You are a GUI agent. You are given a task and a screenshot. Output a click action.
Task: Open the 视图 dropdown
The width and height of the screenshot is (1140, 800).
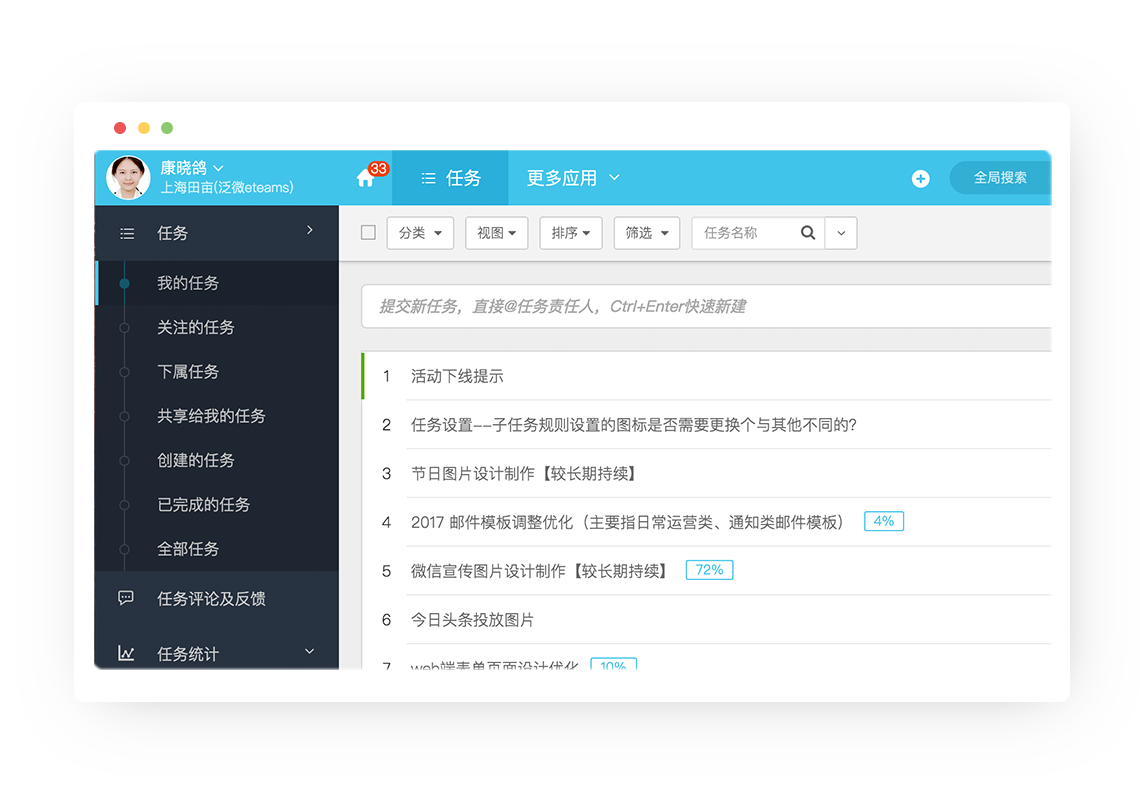[x=497, y=233]
